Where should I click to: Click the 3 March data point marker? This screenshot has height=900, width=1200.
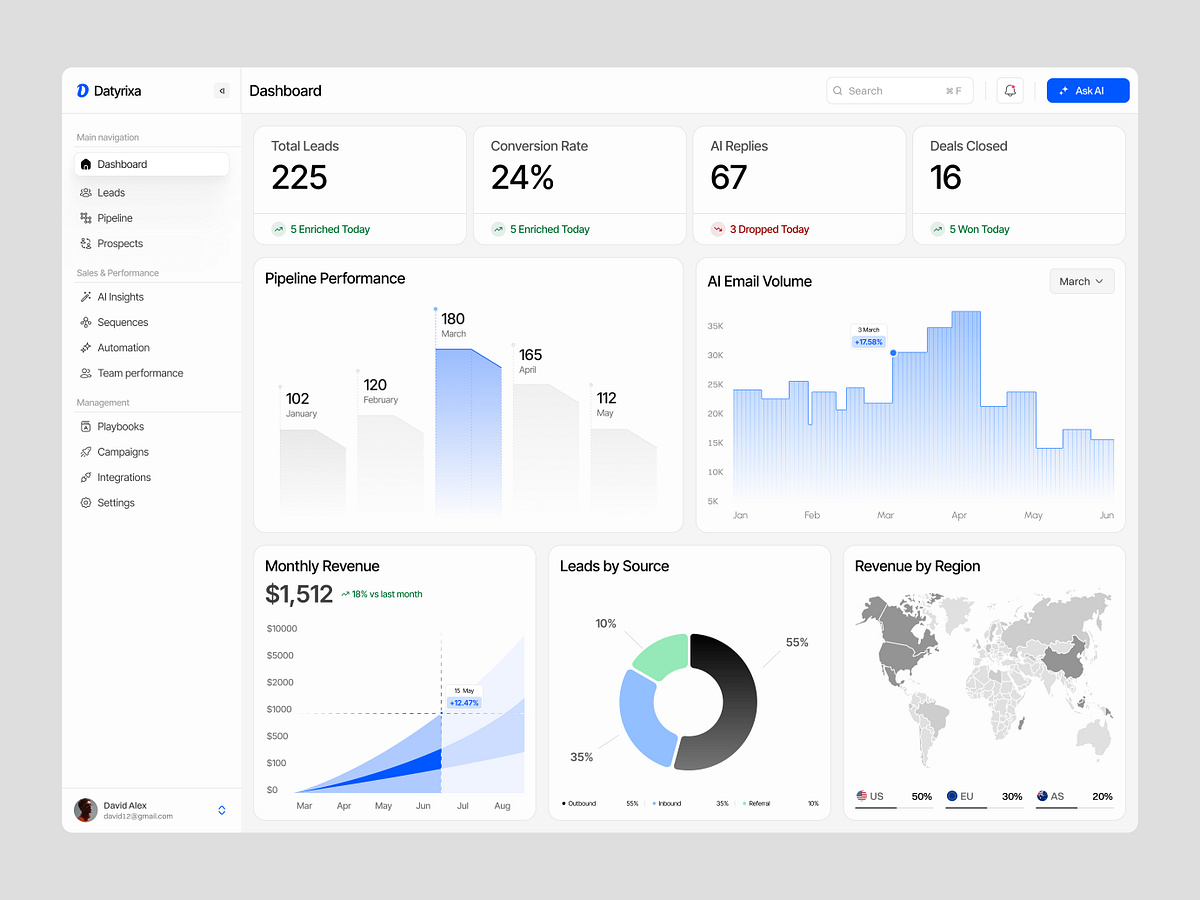coord(893,352)
